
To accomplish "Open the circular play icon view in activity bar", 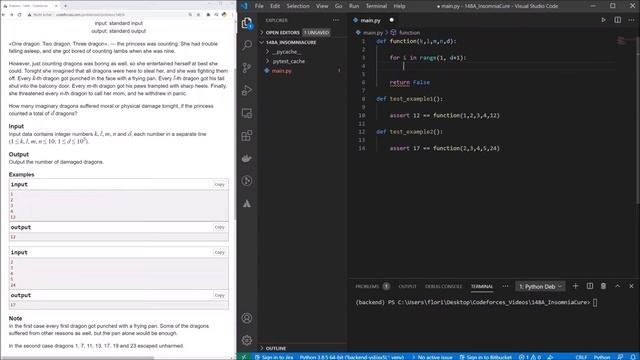I will (247, 180).
